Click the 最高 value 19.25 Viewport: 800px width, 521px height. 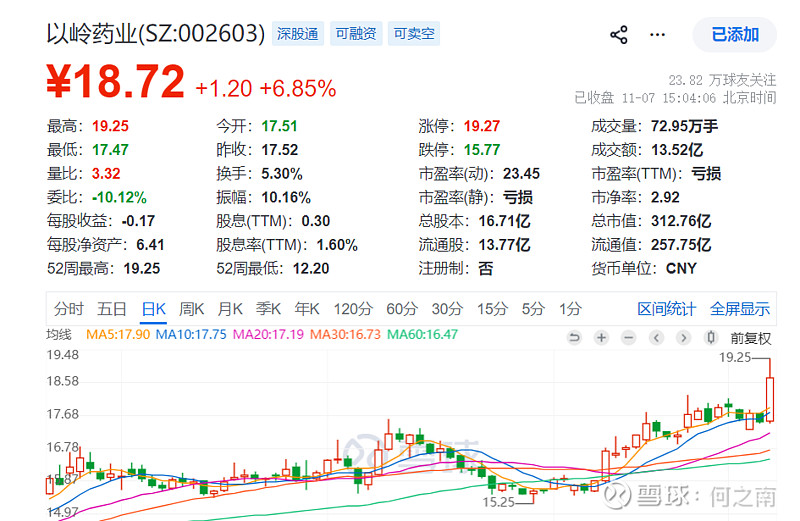tap(110, 126)
